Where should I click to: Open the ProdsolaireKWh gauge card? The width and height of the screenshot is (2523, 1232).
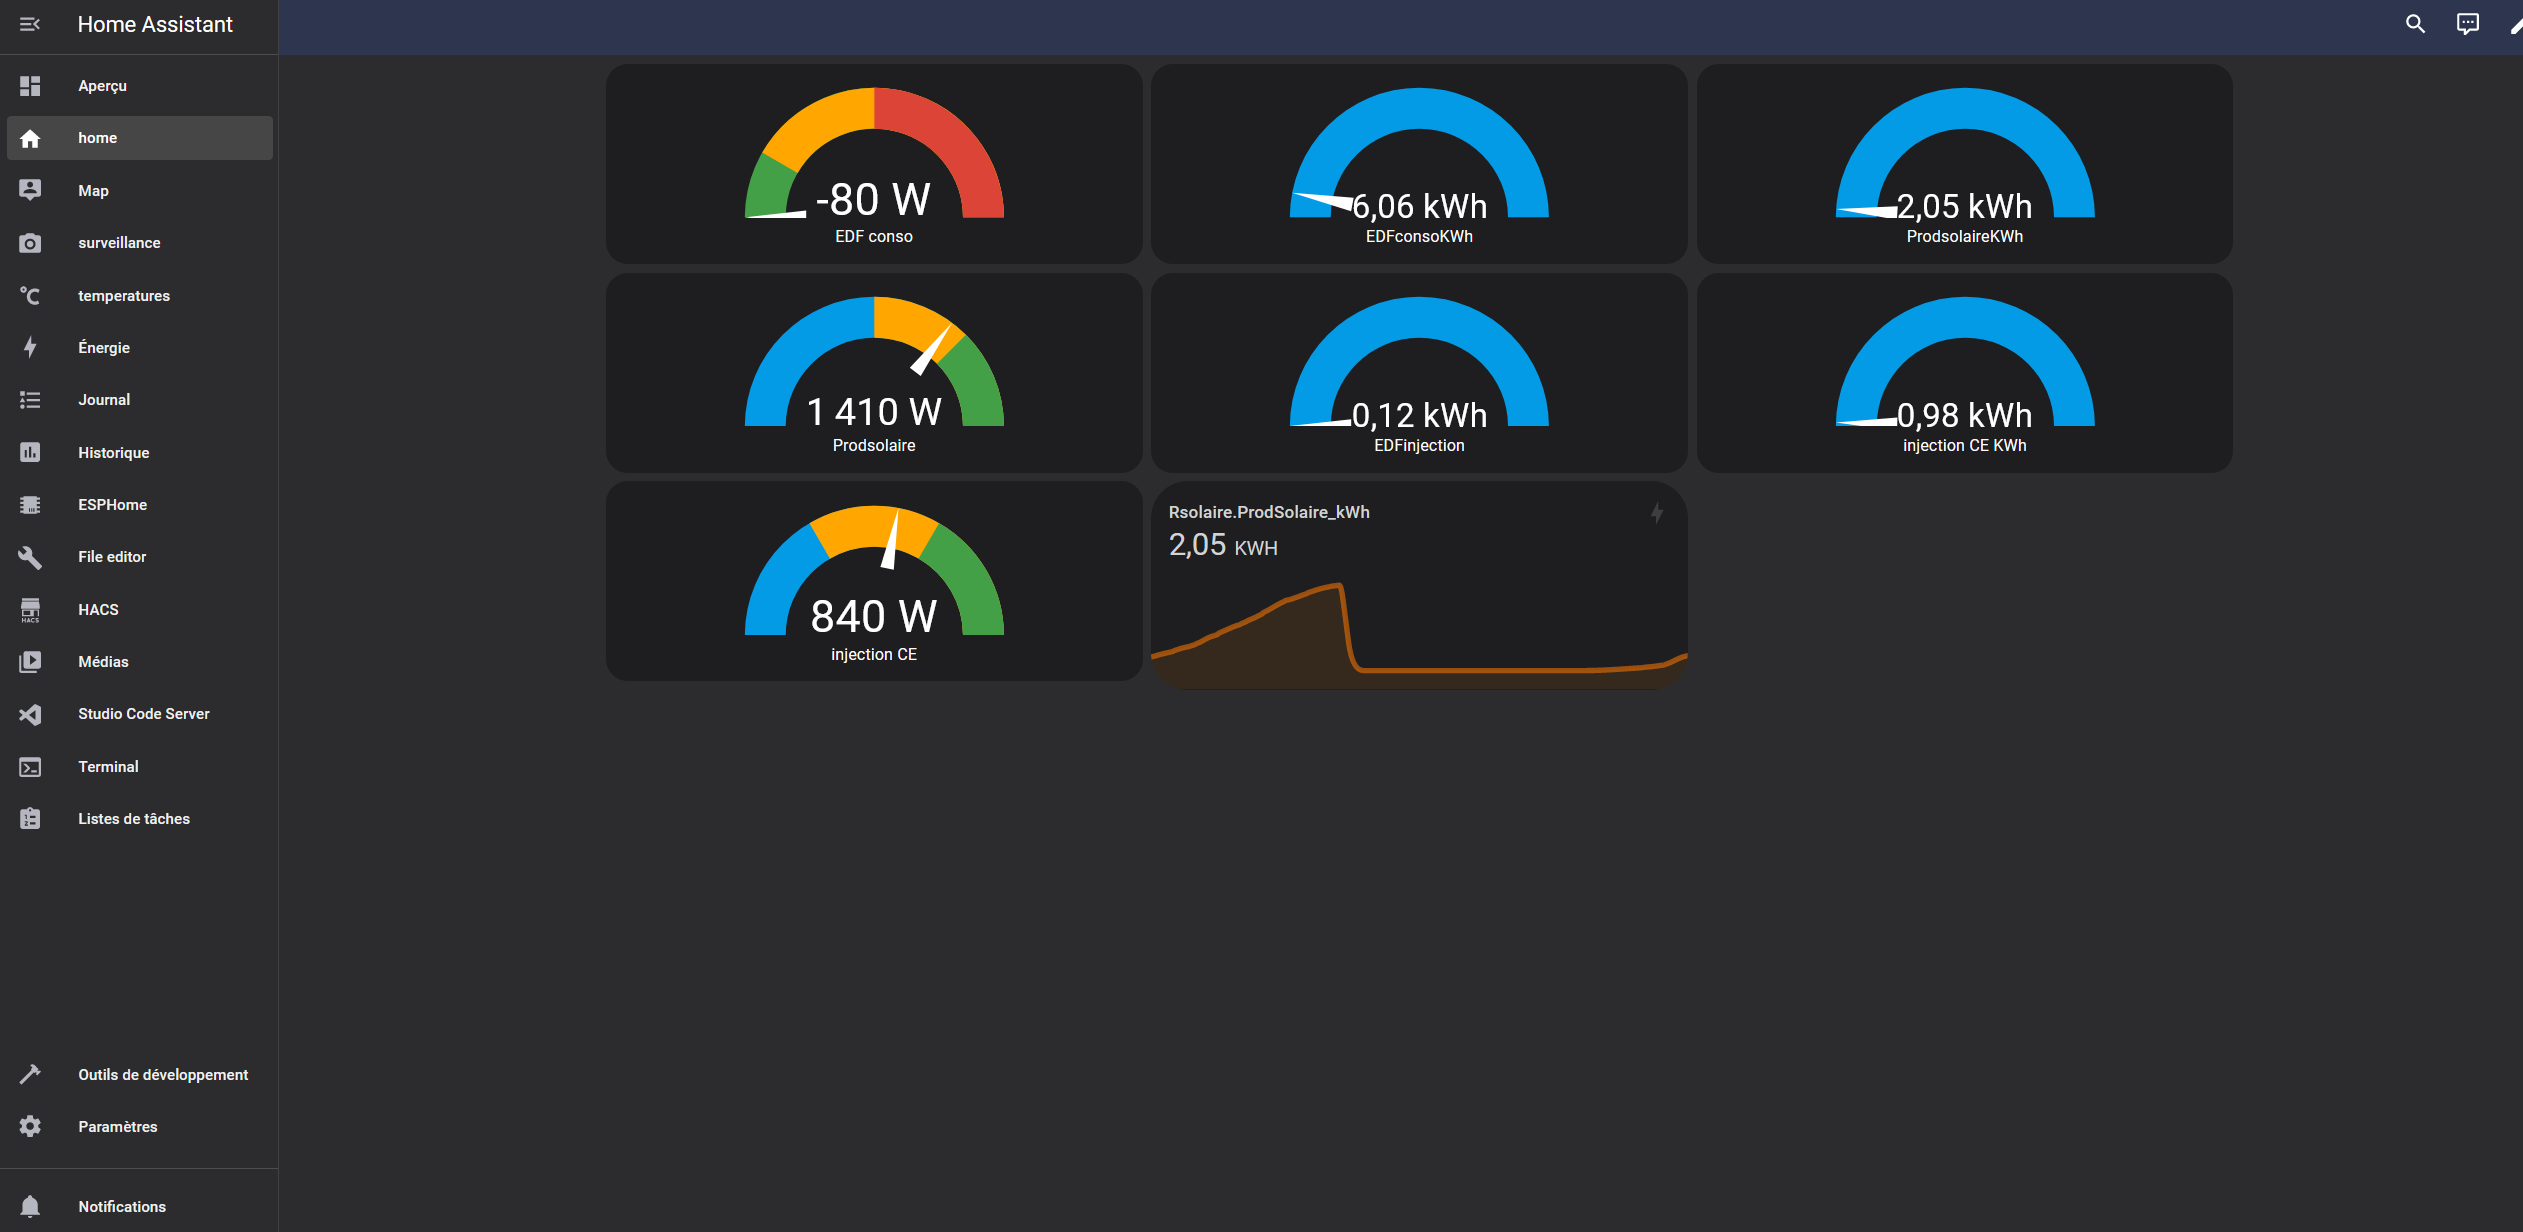[1965, 164]
